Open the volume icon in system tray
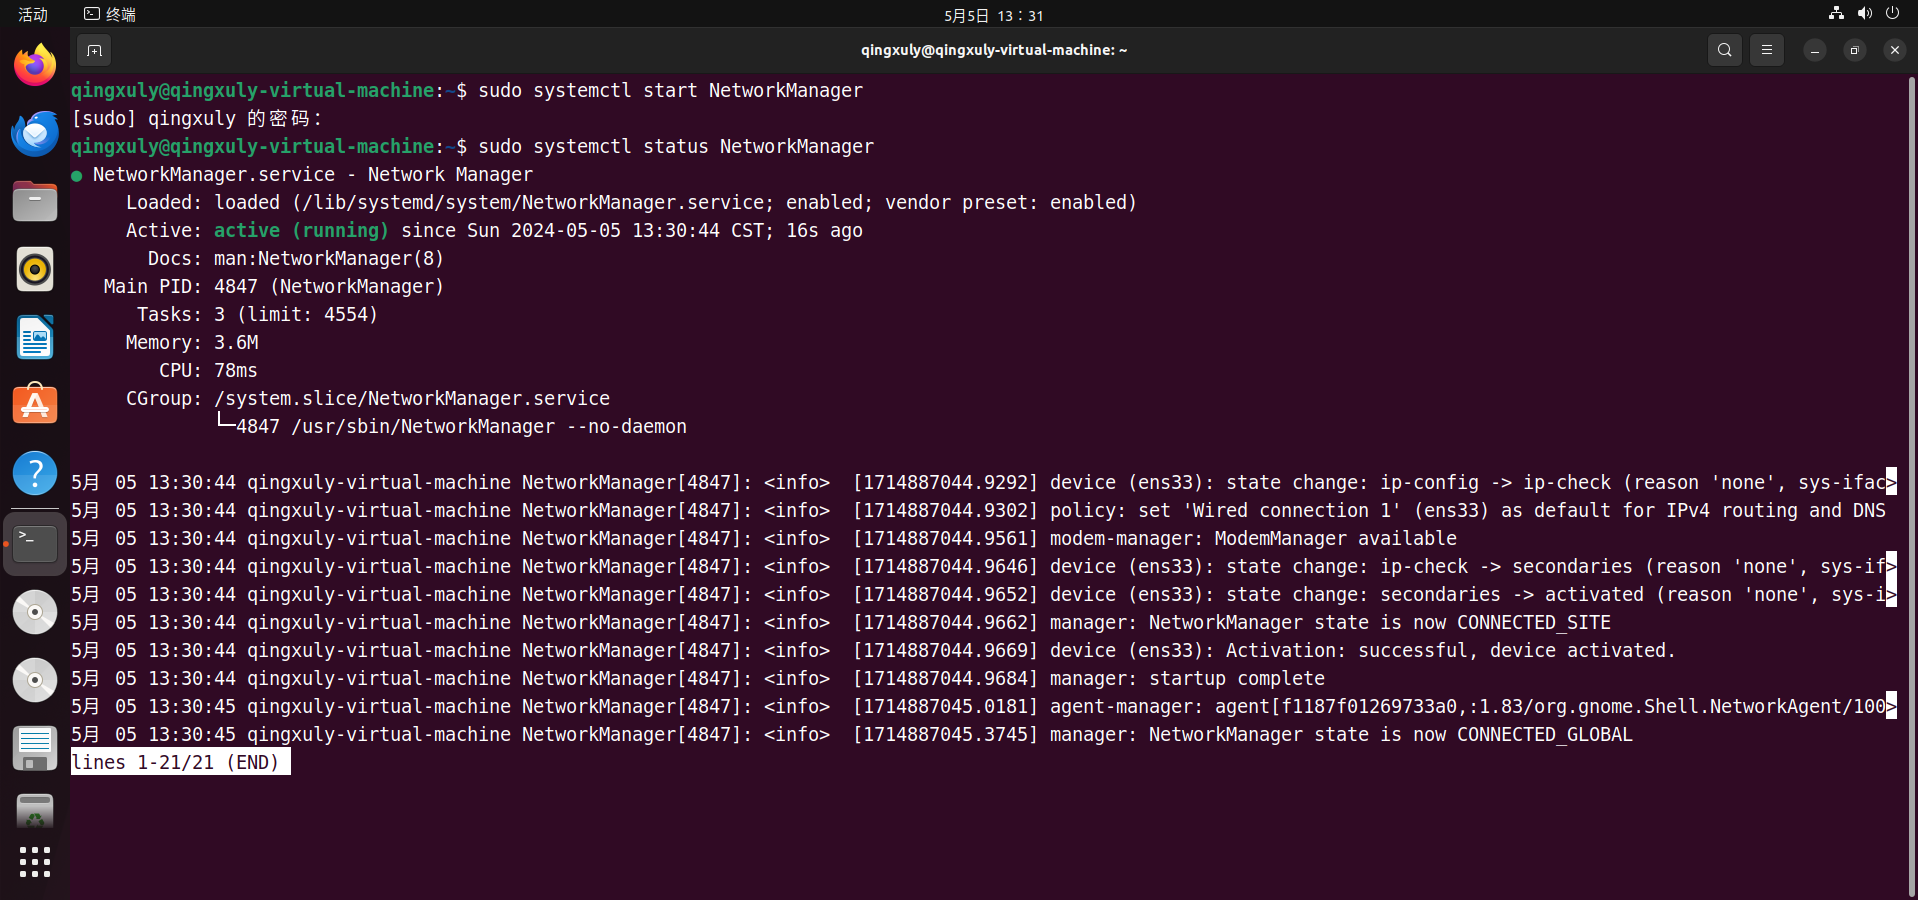This screenshot has width=1918, height=900. [x=1864, y=13]
